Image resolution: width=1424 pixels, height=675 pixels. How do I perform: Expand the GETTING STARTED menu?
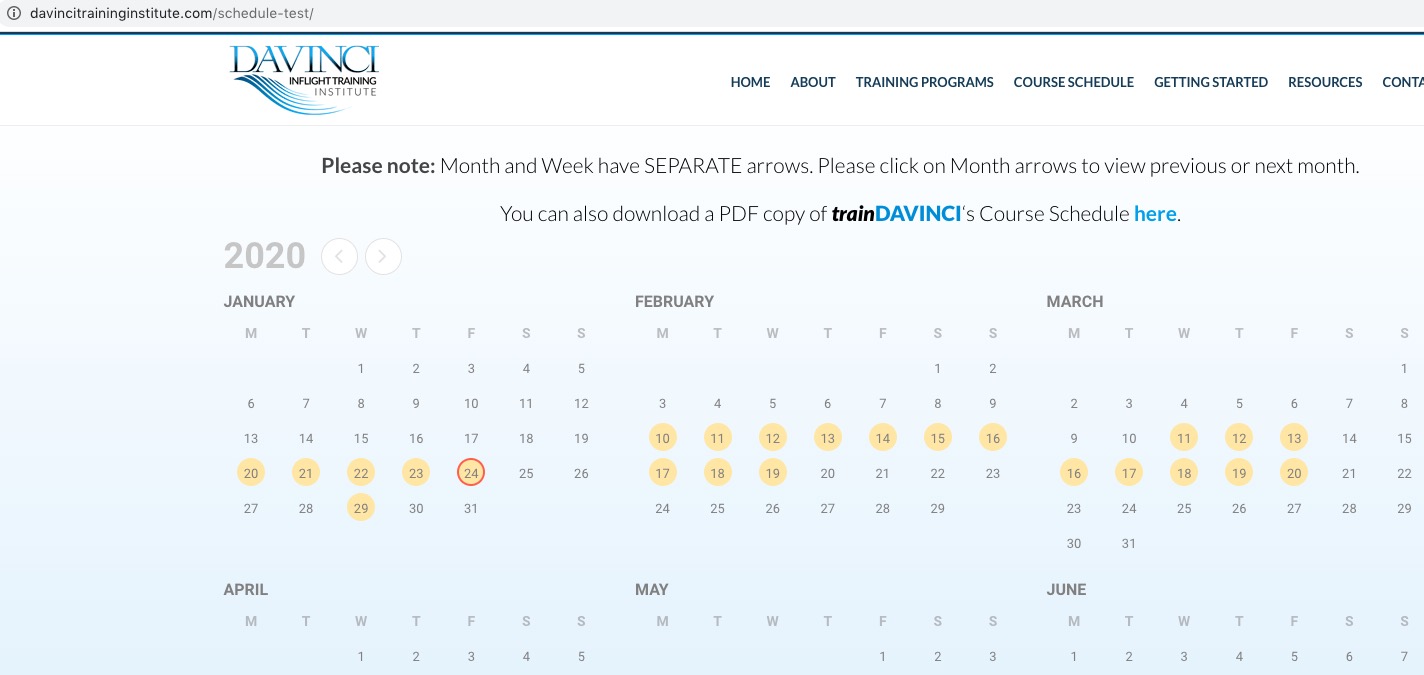(x=1210, y=82)
